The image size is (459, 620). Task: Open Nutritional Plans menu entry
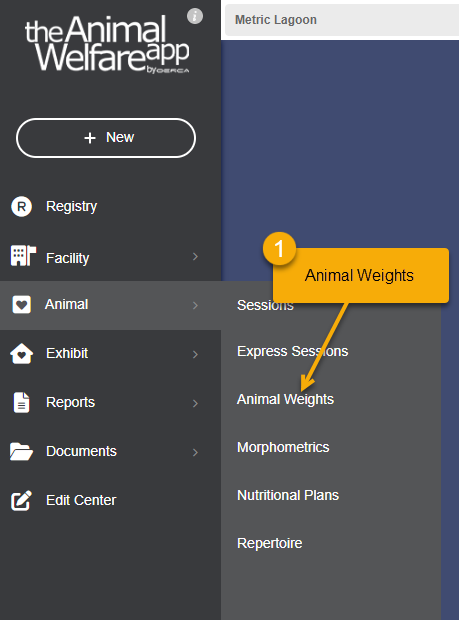coord(288,495)
